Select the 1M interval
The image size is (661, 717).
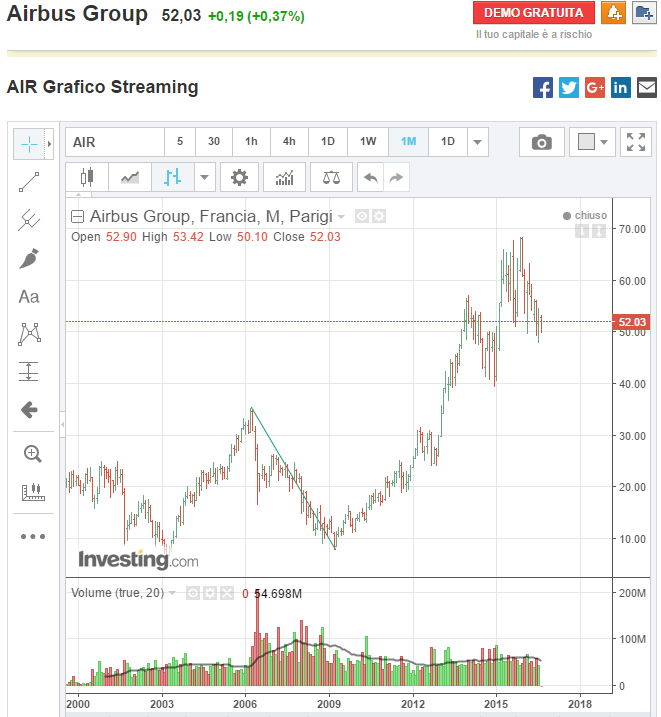409,142
